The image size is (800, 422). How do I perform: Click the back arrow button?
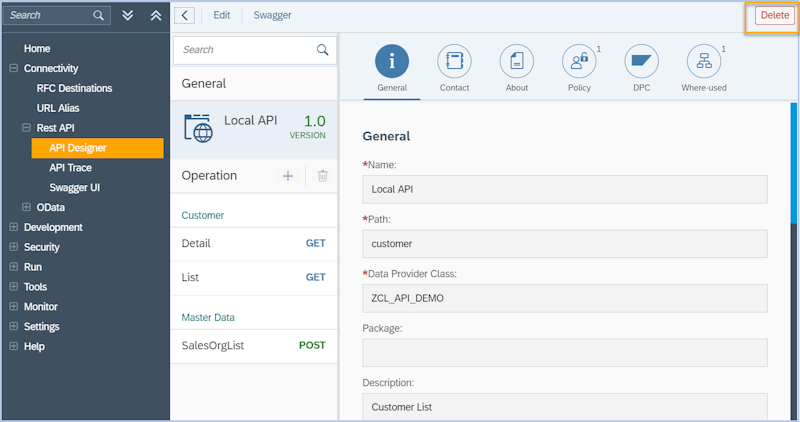click(x=184, y=15)
